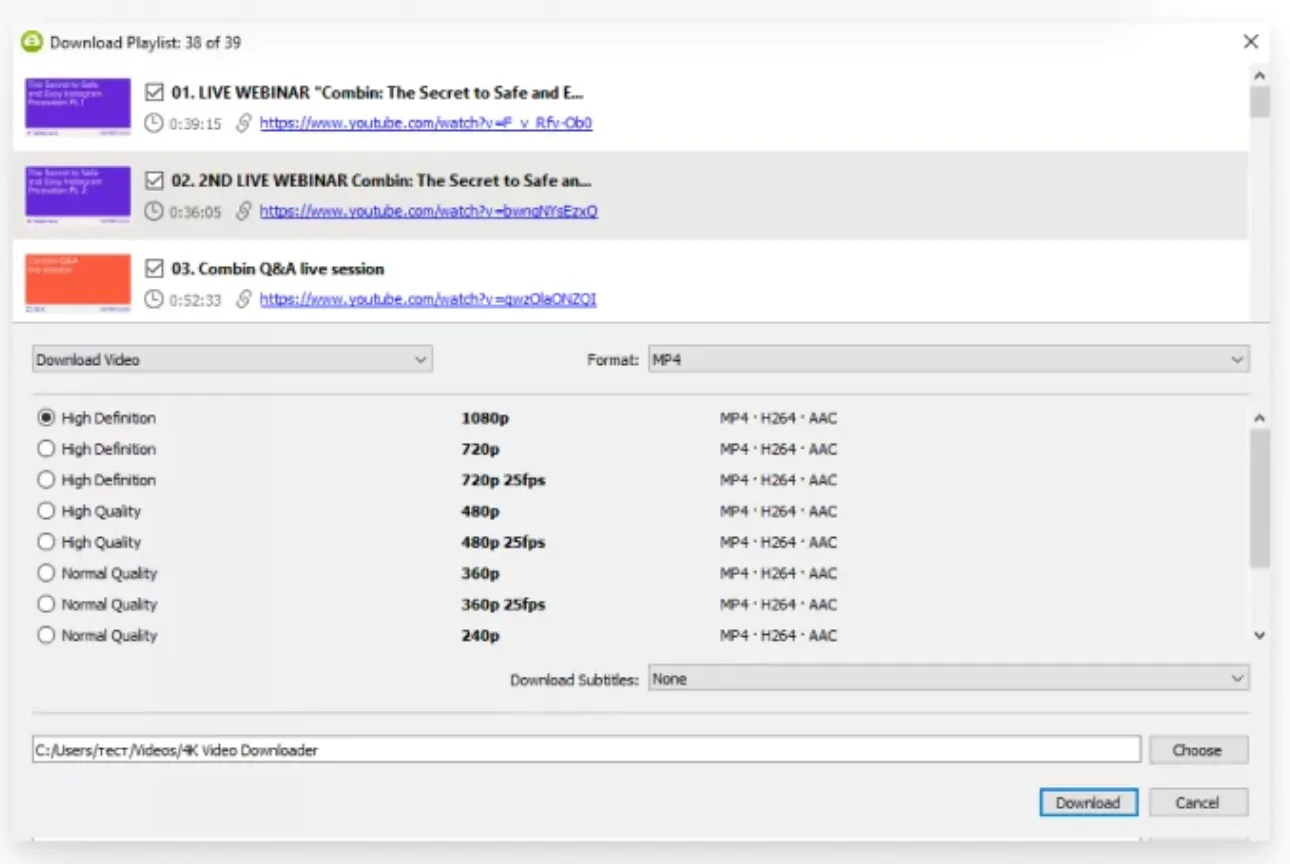Choose the 240p Normal Quality radio button
This screenshot has height=864, width=1290.
(46, 635)
